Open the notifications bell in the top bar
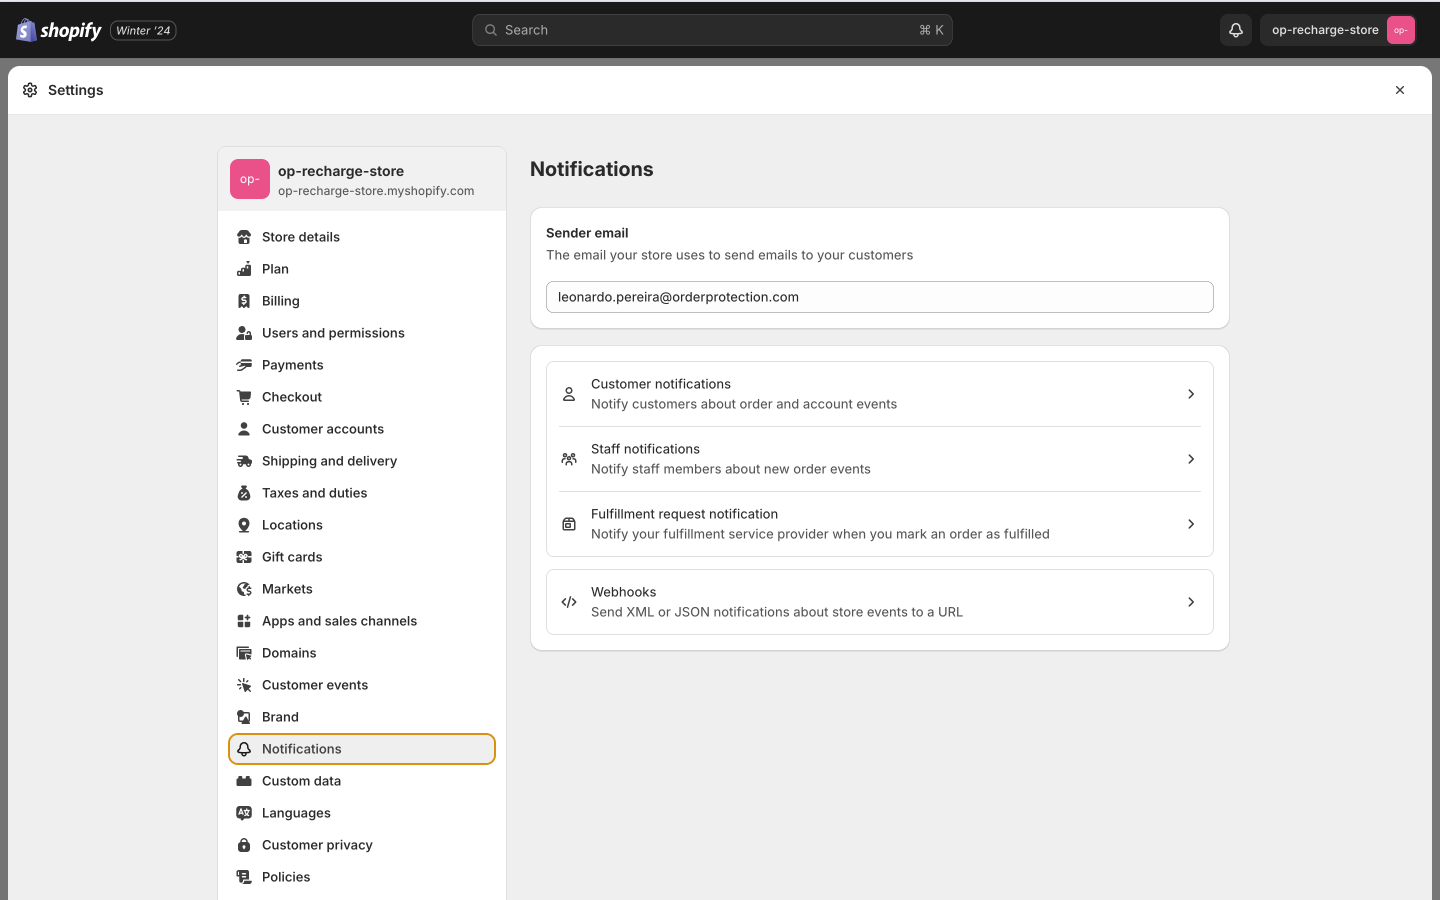1440x900 pixels. [x=1236, y=30]
